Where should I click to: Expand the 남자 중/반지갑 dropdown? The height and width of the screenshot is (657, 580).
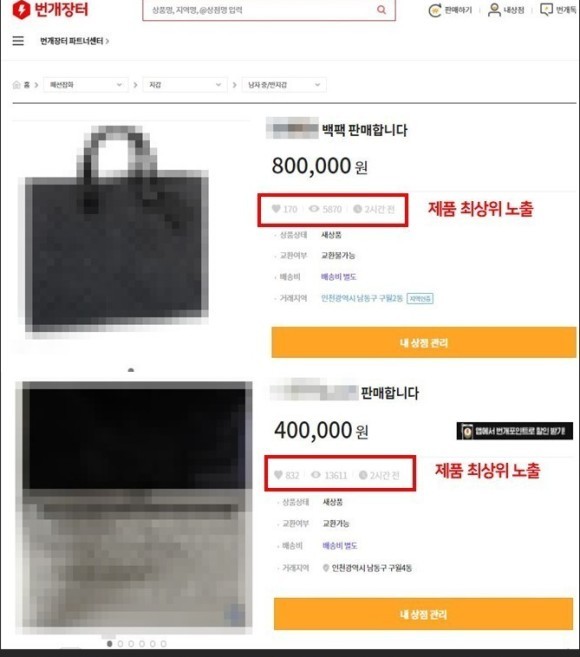point(284,85)
